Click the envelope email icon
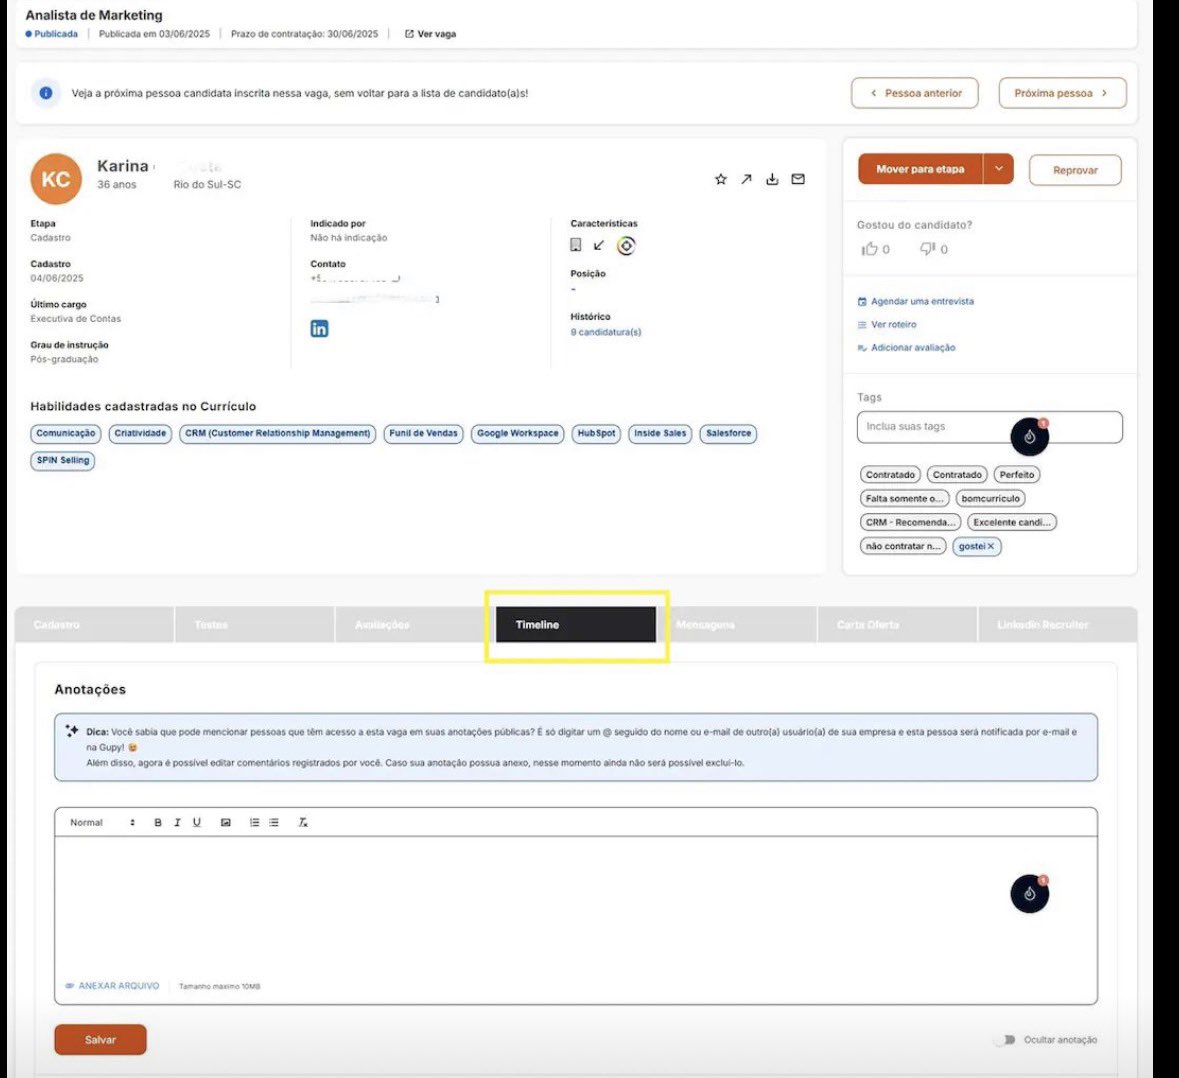This screenshot has height=1078, width=1179. point(798,180)
